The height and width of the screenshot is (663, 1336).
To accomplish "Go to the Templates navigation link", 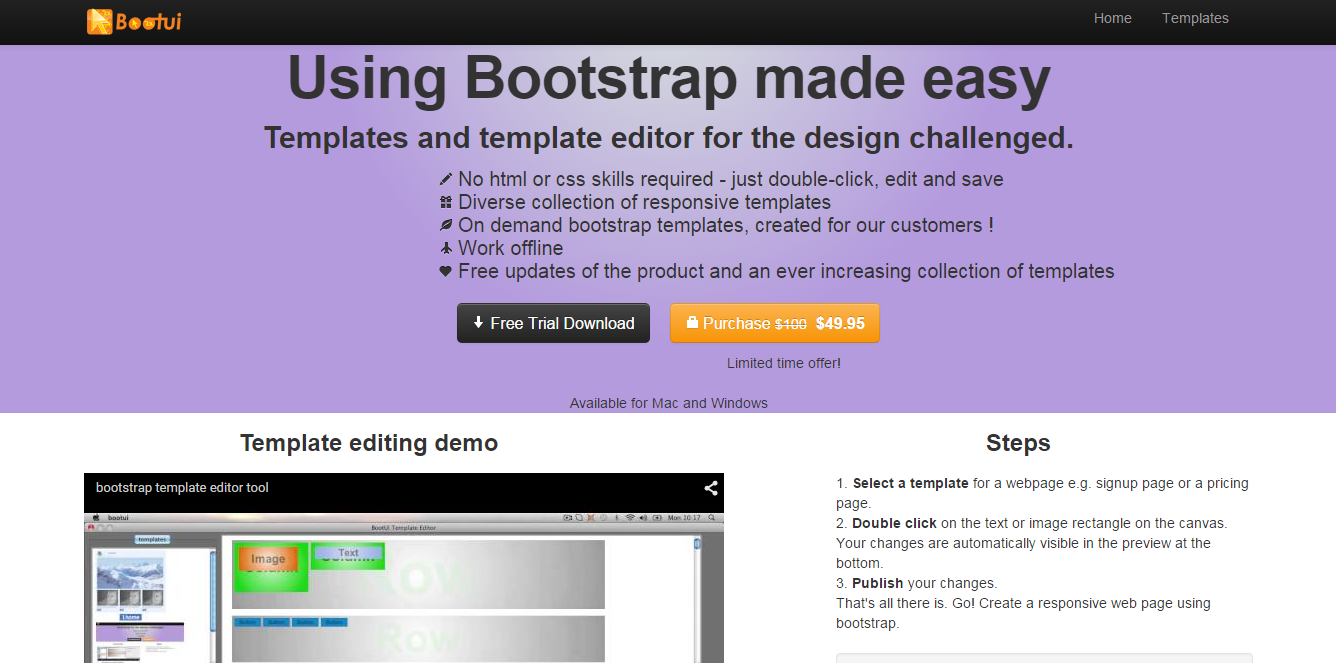I will click(x=1195, y=18).
